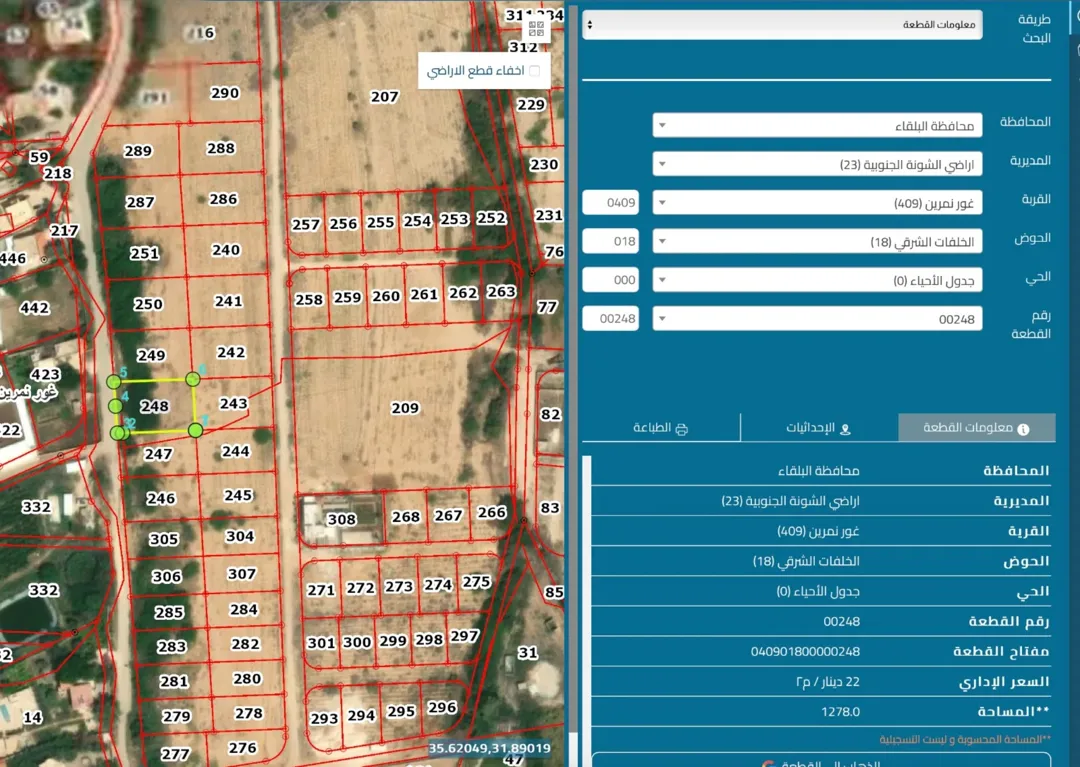Click the village code field 0409
Viewport: 1080px width, 767px height.
pyautogui.click(x=610, y=202)
